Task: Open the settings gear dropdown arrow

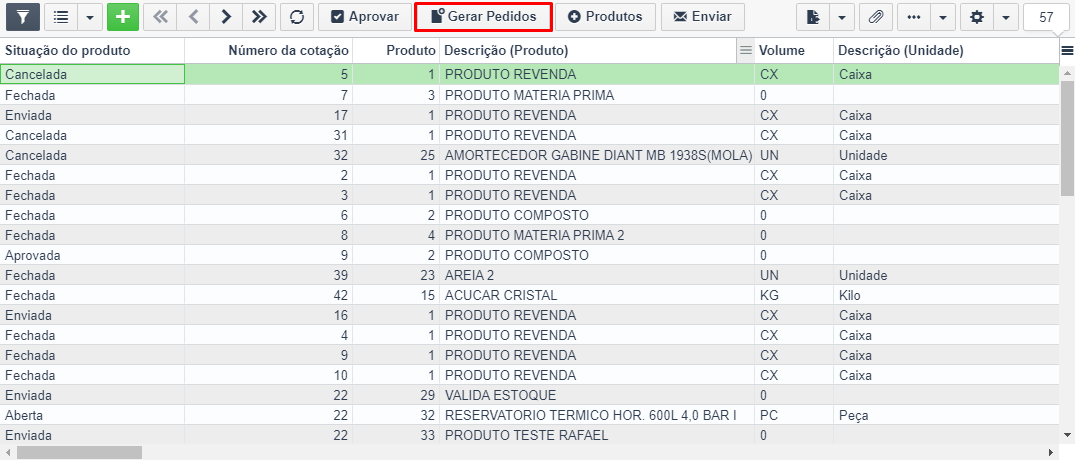Action: [1005, 17]
